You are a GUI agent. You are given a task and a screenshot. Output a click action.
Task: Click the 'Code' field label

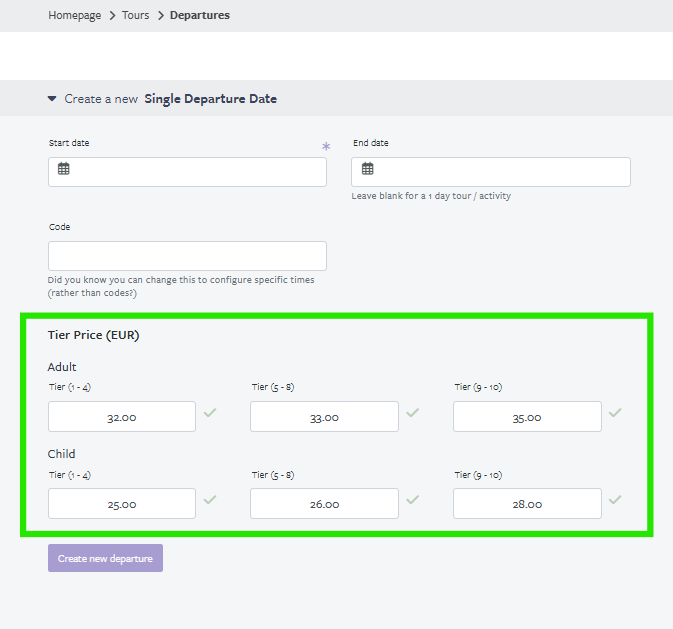pos(60,227)
